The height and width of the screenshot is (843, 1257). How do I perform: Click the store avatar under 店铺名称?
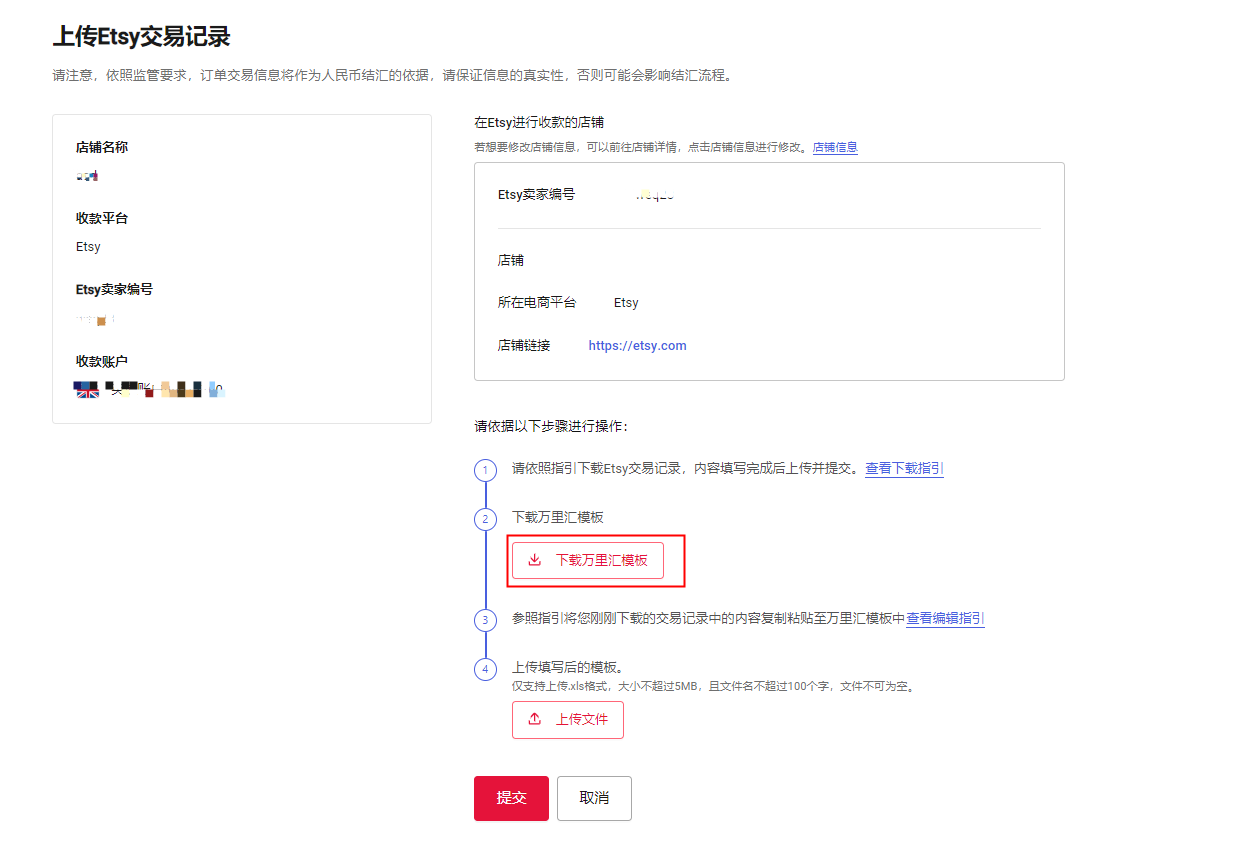pos(85,174)
